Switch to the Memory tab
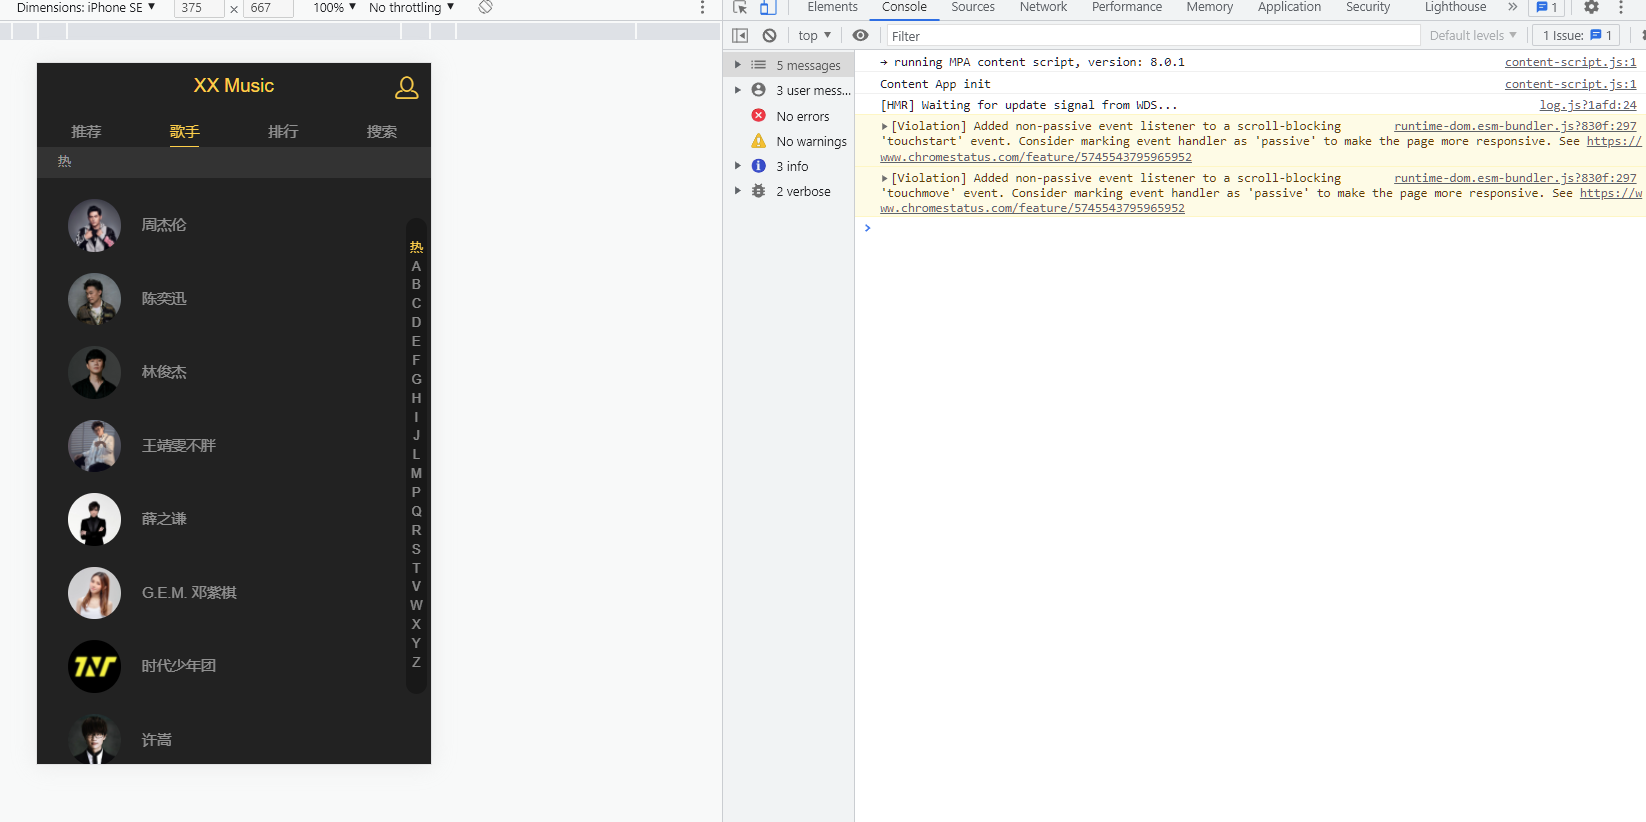 tap(1210, 7)
